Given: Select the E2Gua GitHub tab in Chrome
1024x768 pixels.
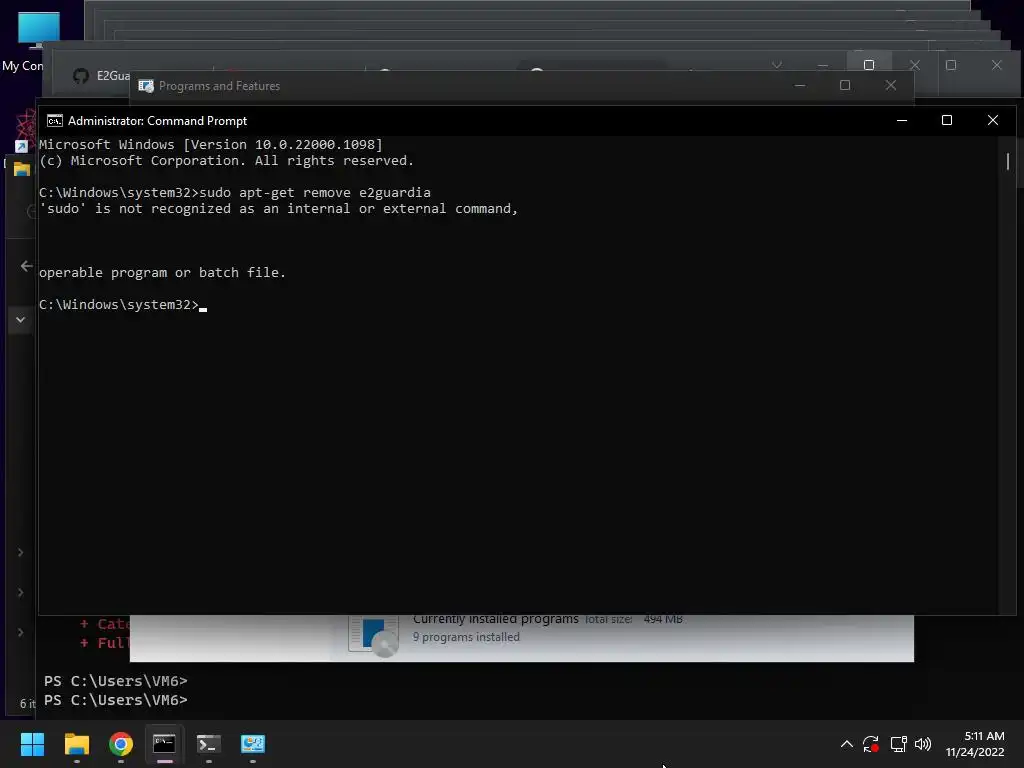Looking at the screenshot, I should coord(101,76).
